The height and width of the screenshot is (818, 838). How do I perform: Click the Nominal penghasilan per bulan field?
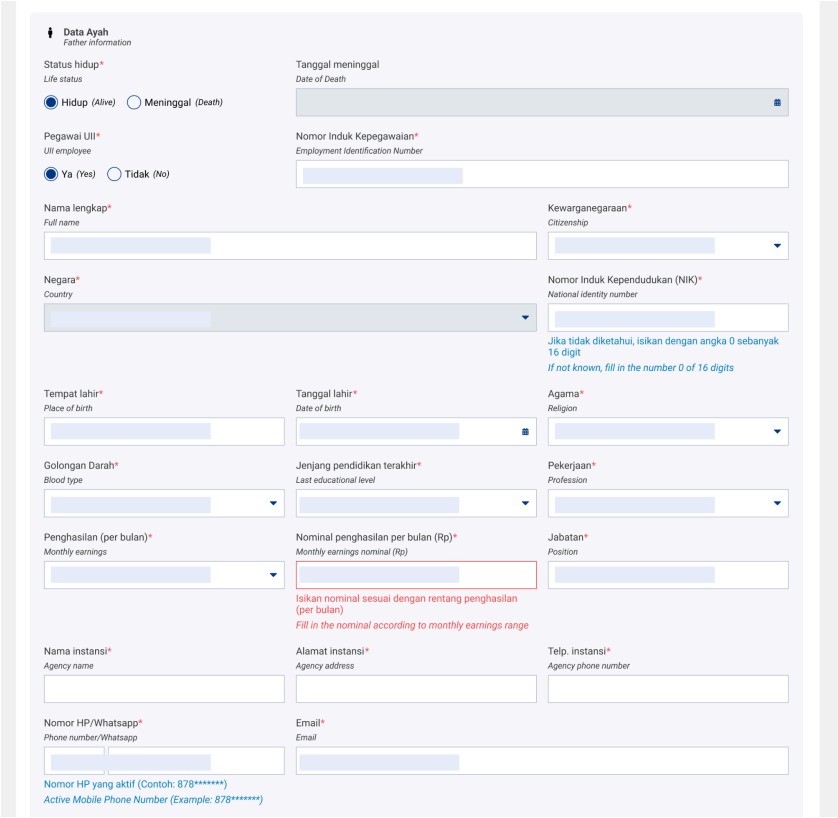pos(416,575)
